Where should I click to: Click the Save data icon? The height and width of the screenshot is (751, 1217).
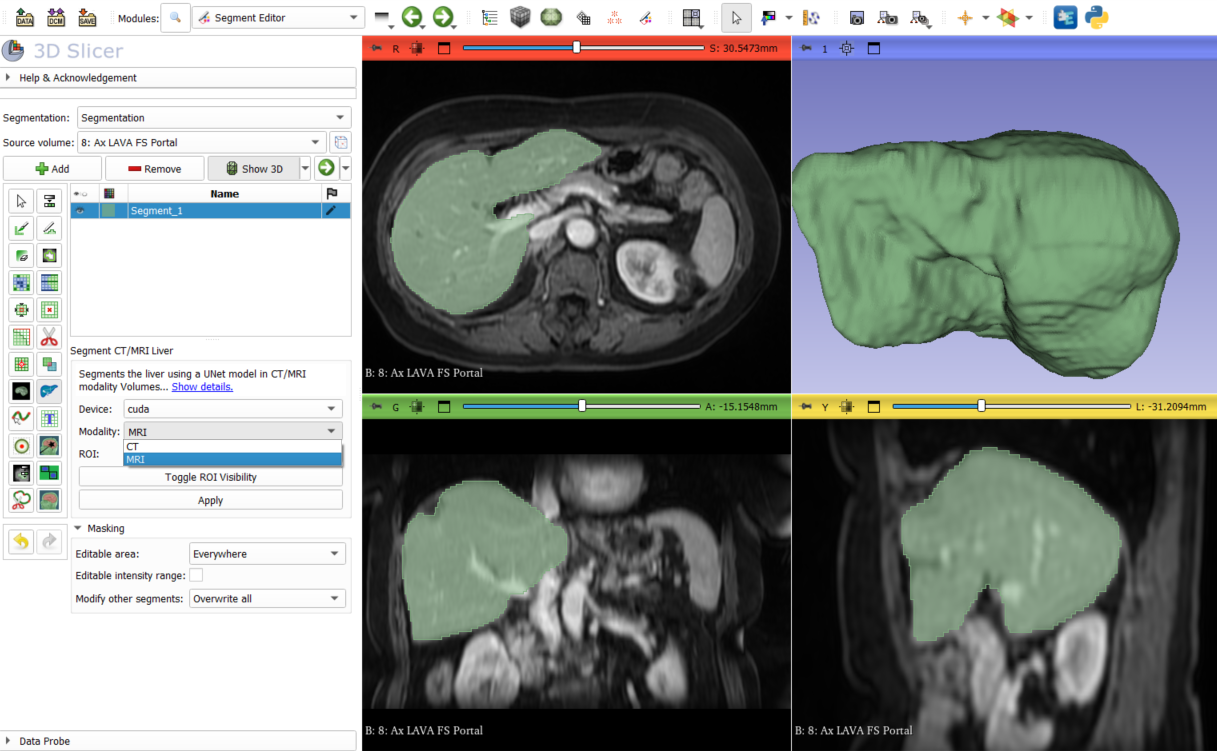[87, 17]
